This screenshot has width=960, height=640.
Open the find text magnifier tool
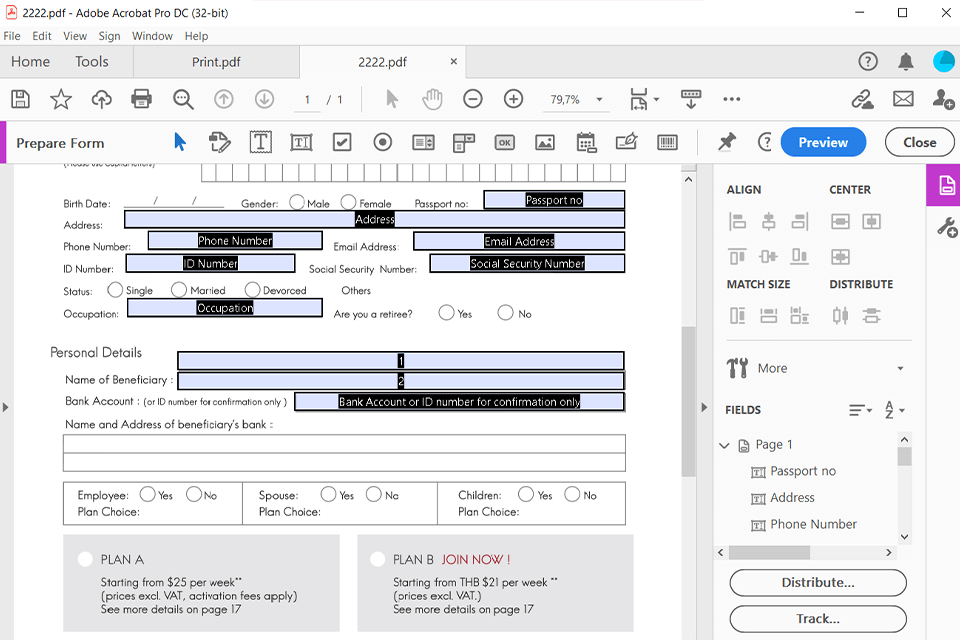[x=183, y=99]
